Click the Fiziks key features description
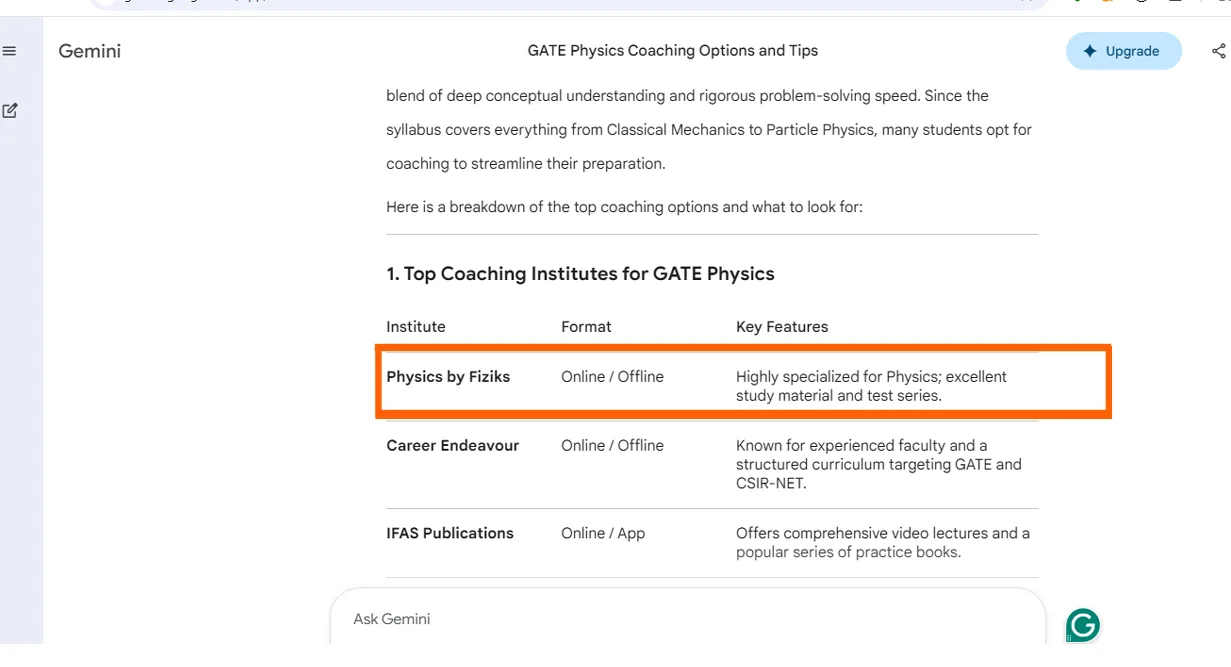Screen dimensions: 1231x667 coord(871,386)
